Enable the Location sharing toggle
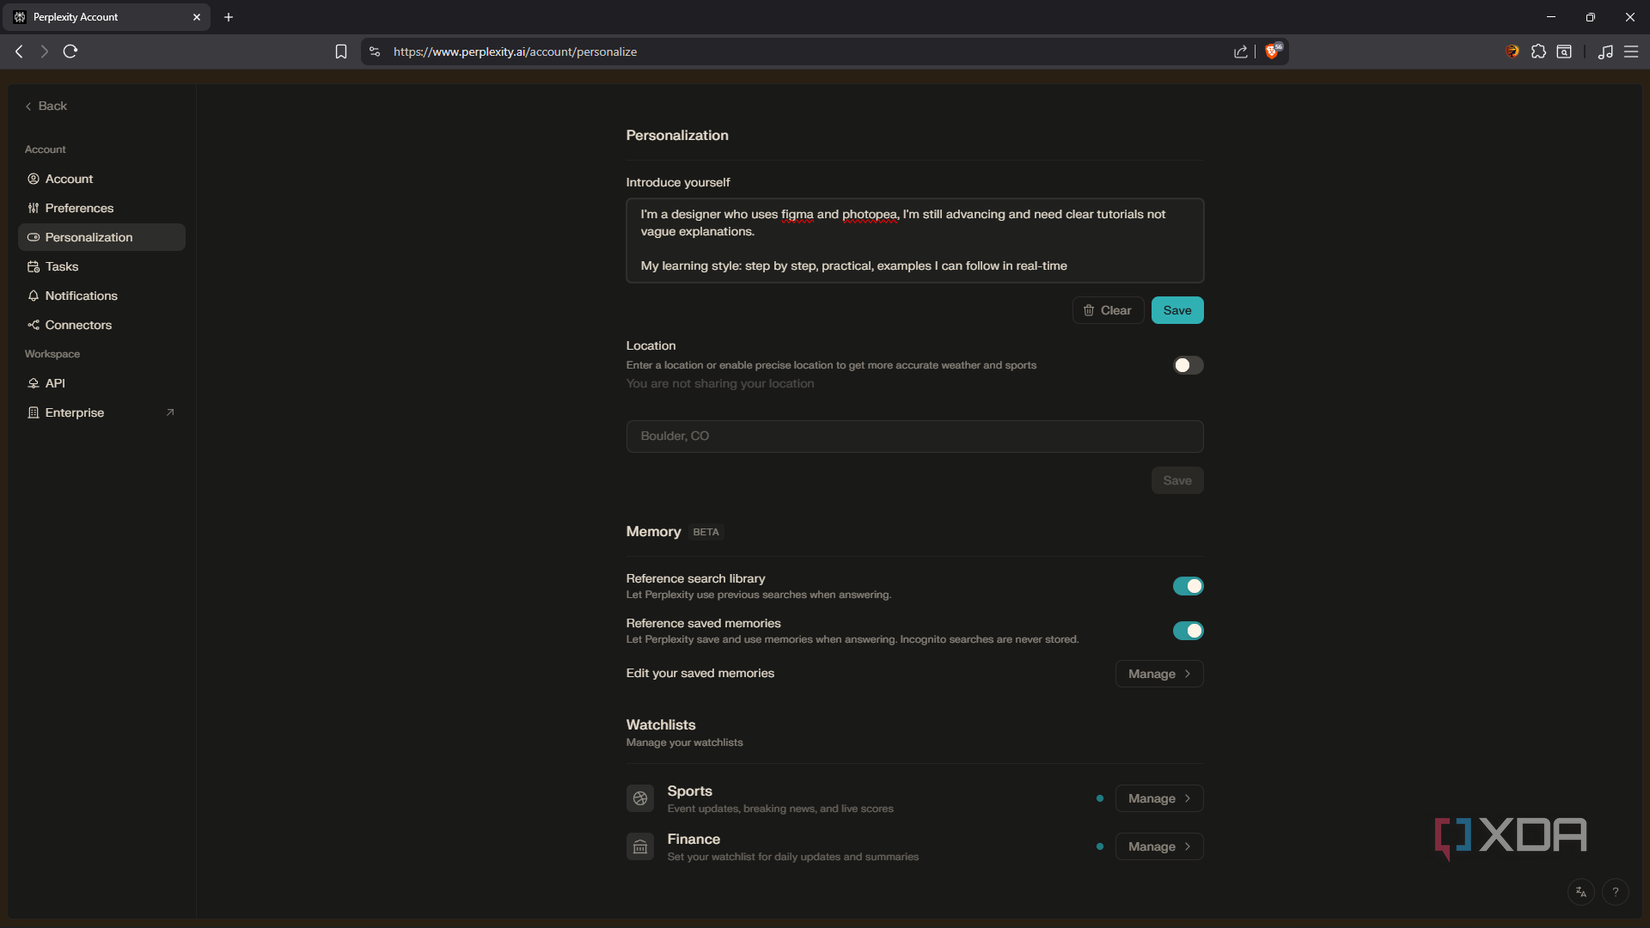This screenshot has width=1650, height=928. pos(1188,365)
